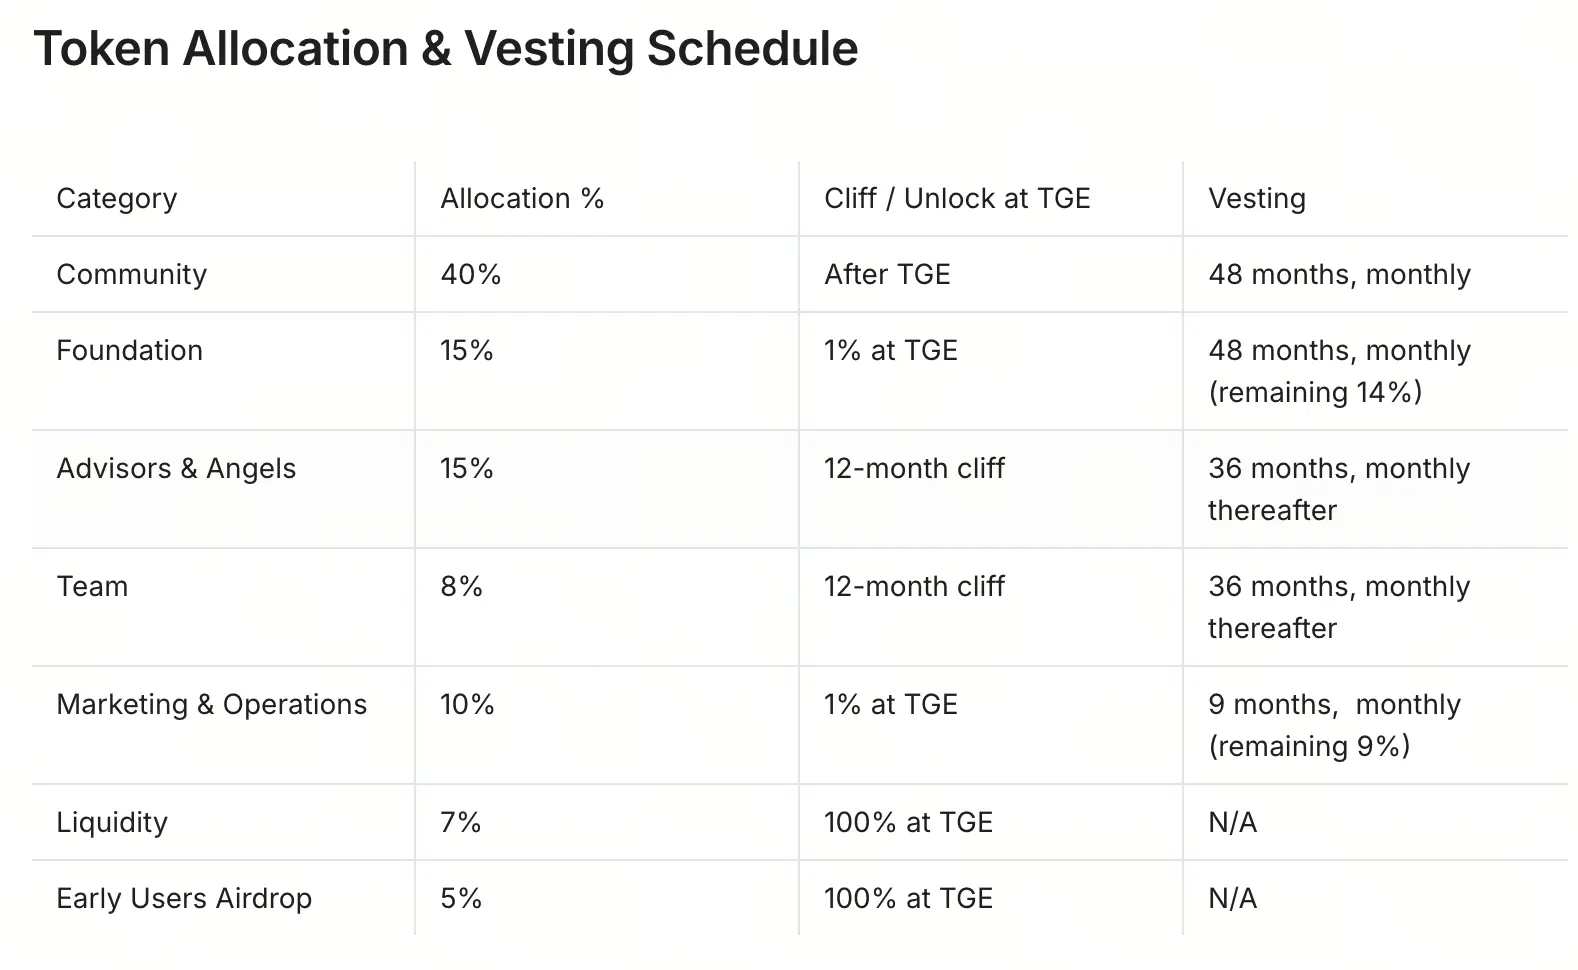Viewport: 1578px width, 970px height.
Task: Select the Team row label
Action: tap(93, 586)
